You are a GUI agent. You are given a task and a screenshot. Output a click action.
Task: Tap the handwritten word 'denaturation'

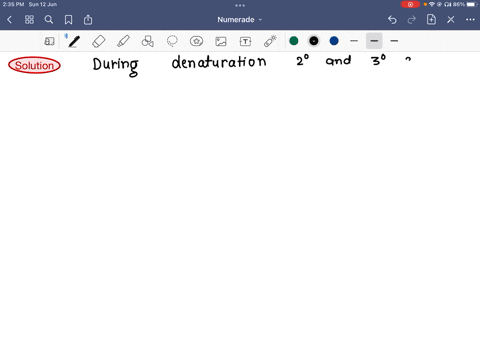tap(219, 62)
